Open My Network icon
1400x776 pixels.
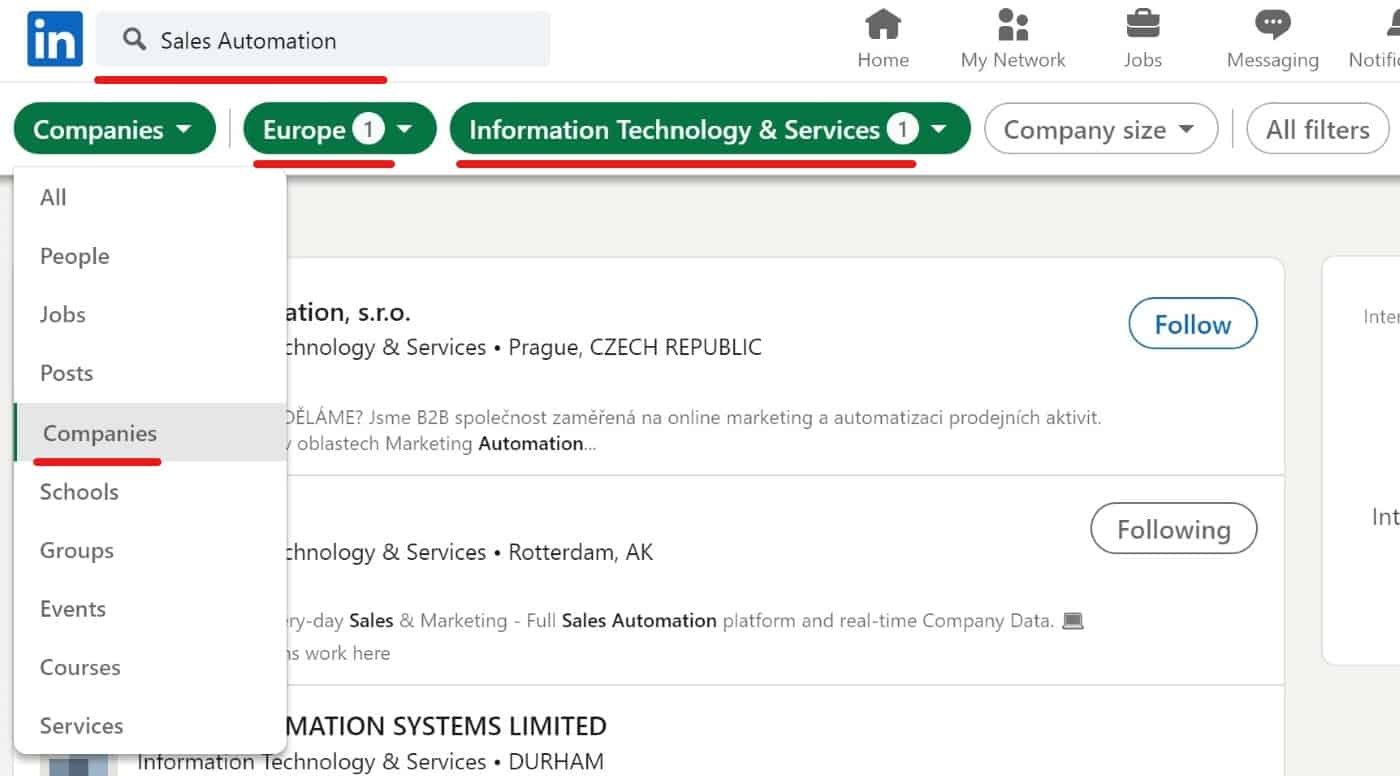1013,24
